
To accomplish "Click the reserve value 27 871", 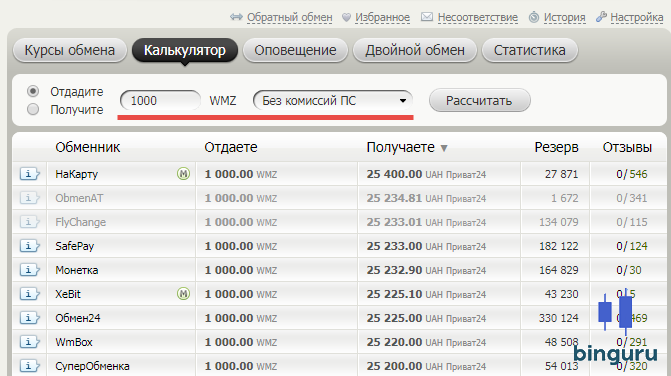I will tap(561, 174).
